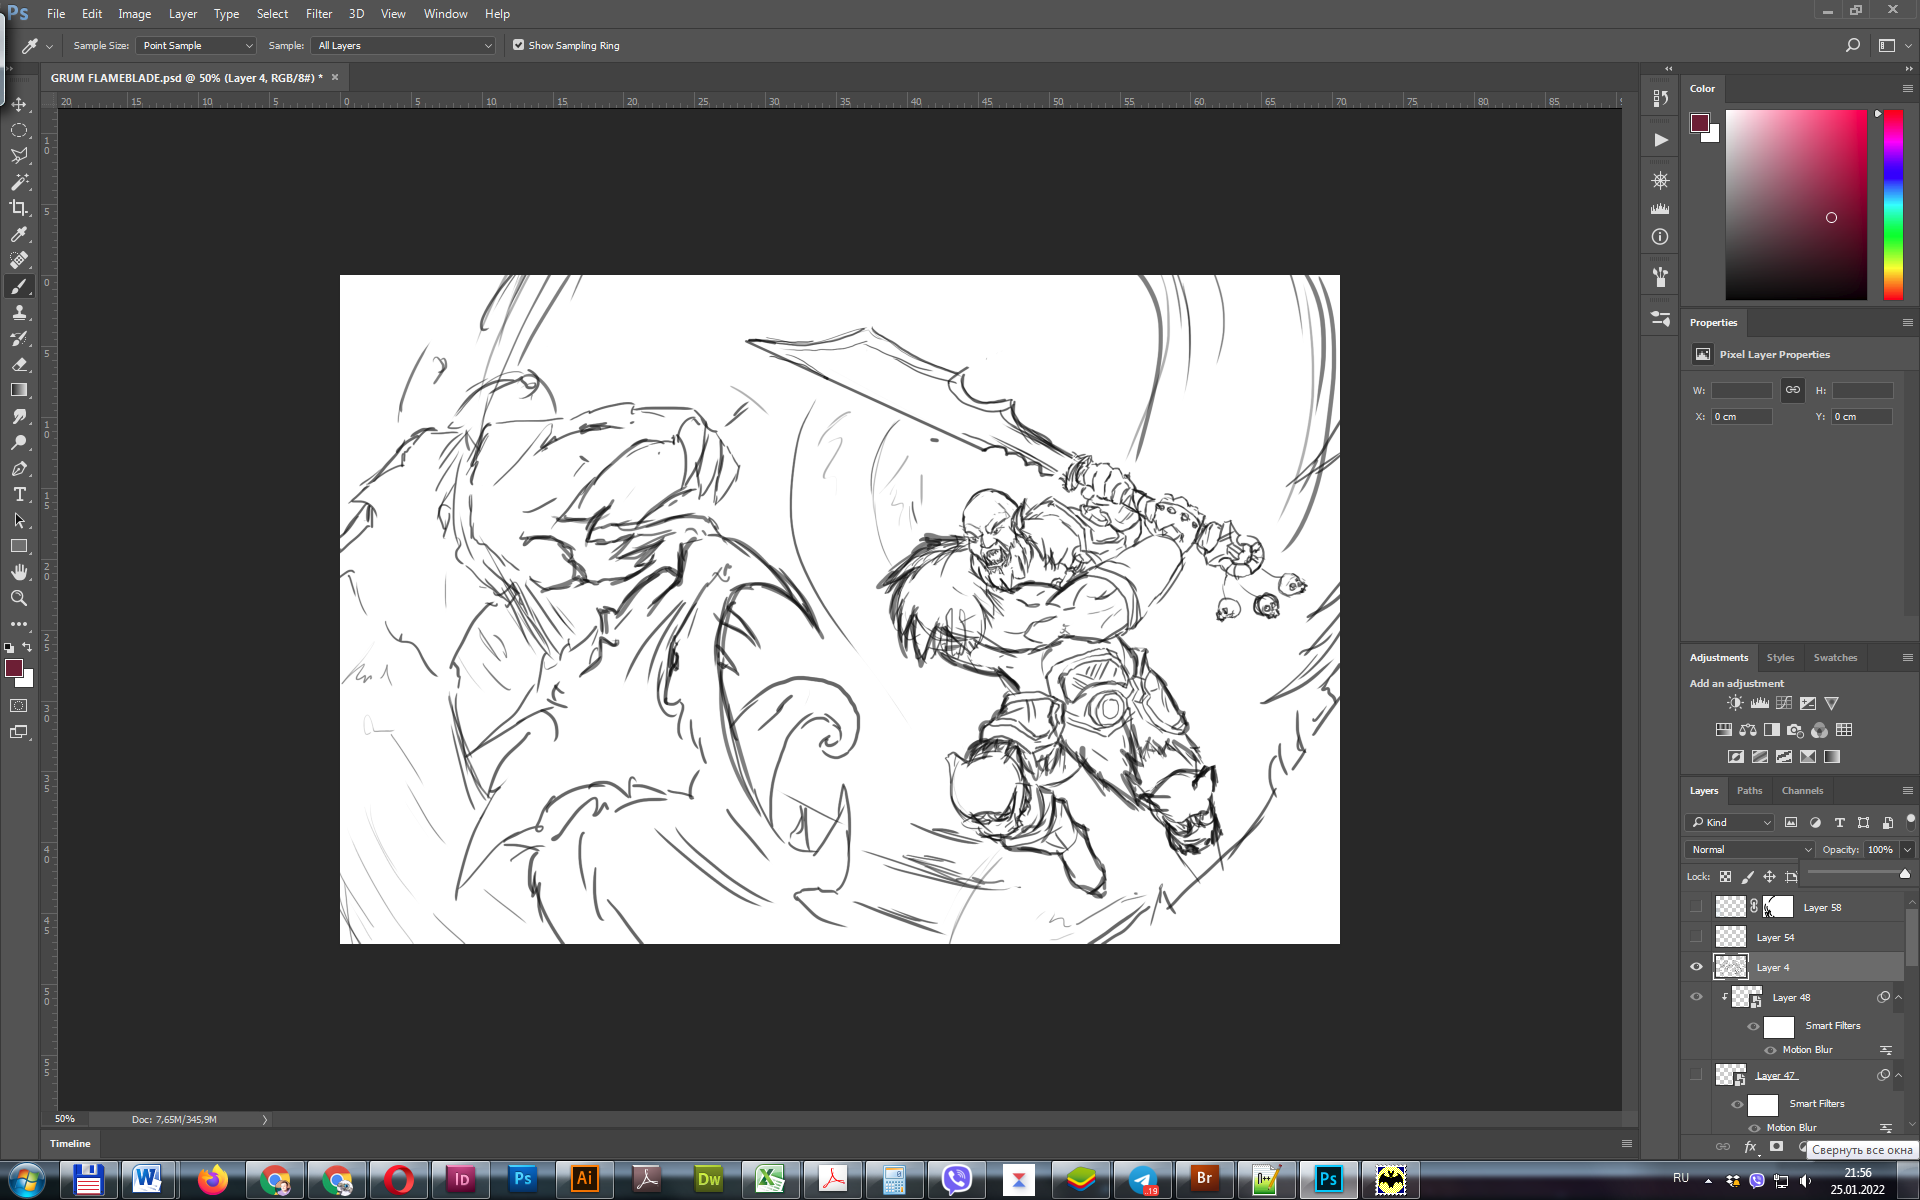Click Add layer mask button
The height and width of the screenshot is (1200, 1920).
pos(1776,1147)
